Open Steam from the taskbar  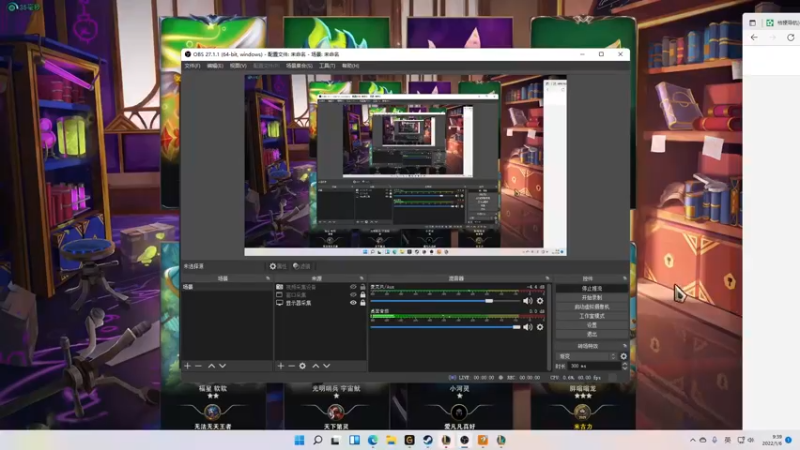point(428,440)
